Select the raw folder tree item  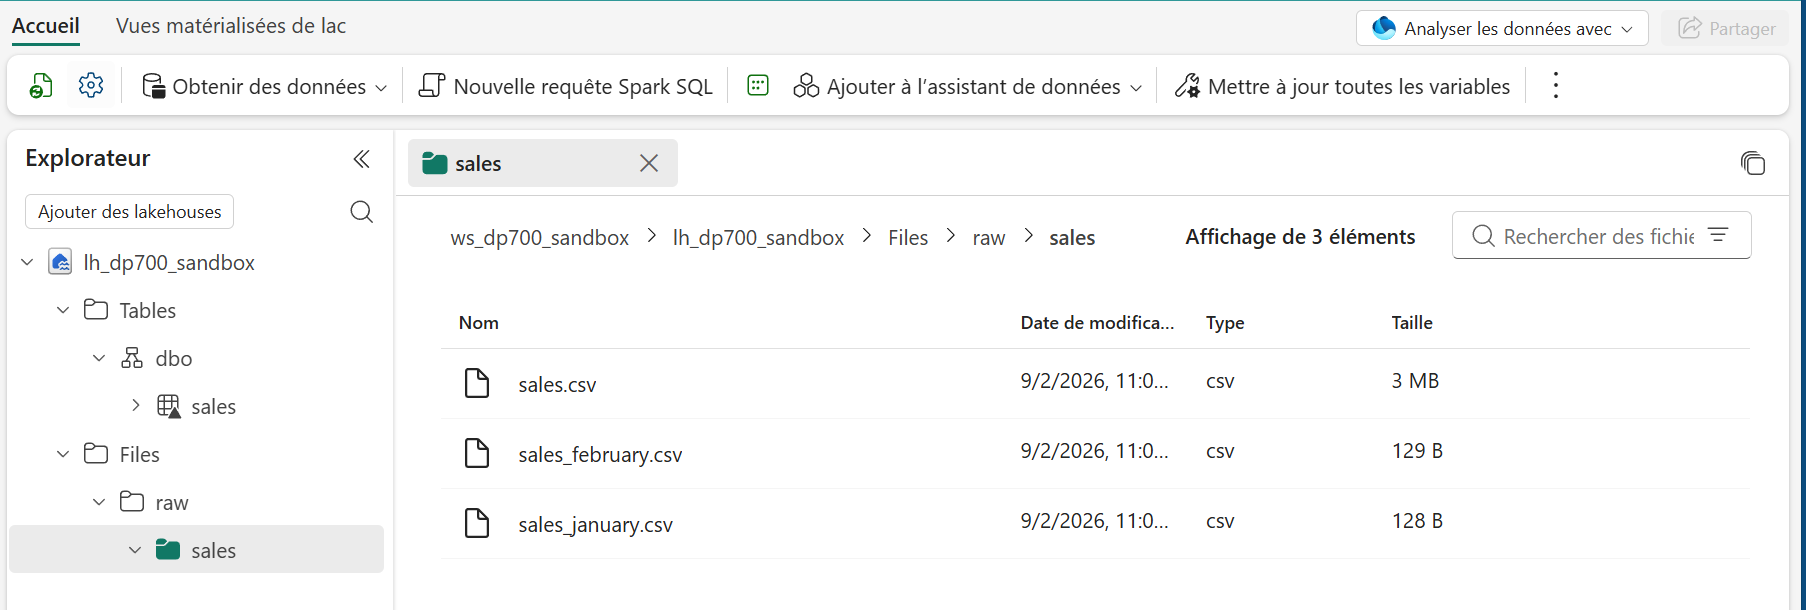point(171,502)
